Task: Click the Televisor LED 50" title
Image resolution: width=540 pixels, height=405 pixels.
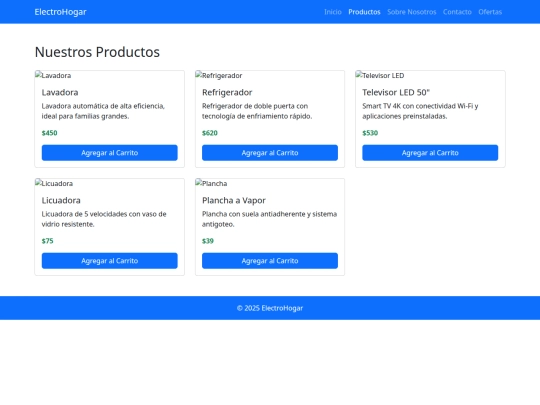Action: [x=396, y=92]
